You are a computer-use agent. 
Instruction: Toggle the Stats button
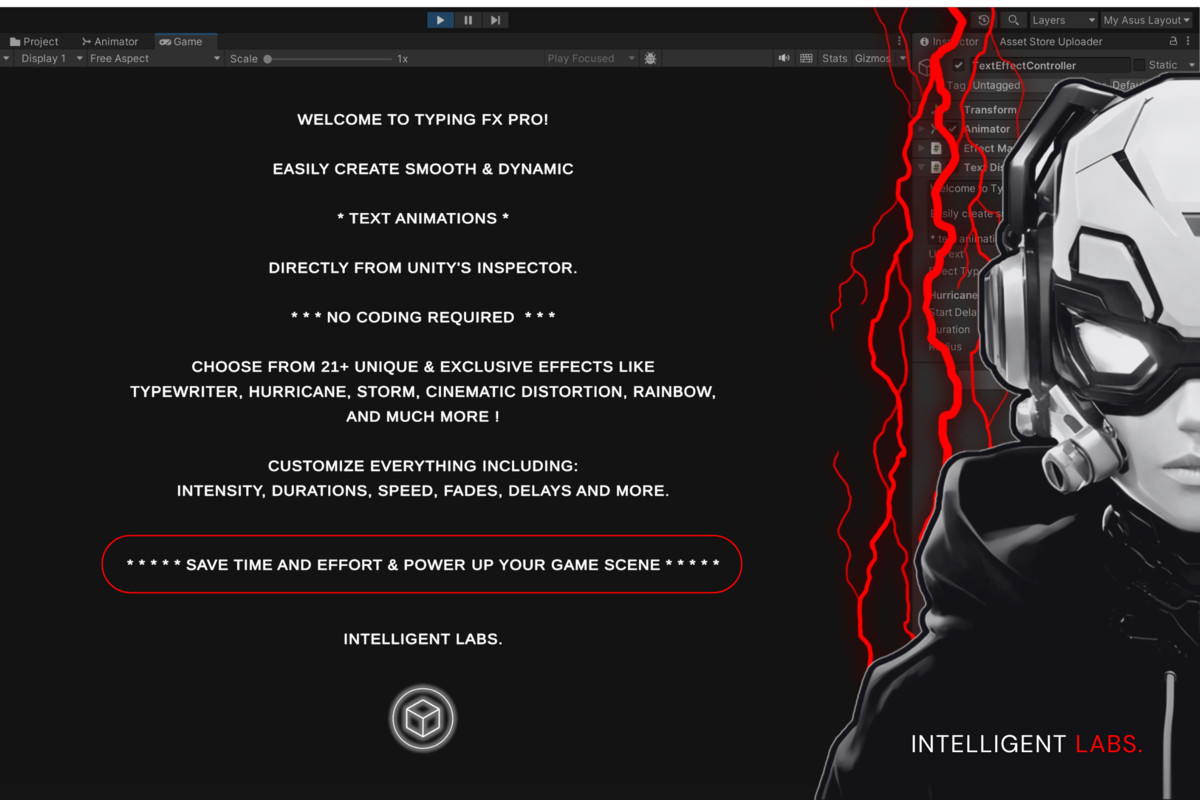pos(834,59)
